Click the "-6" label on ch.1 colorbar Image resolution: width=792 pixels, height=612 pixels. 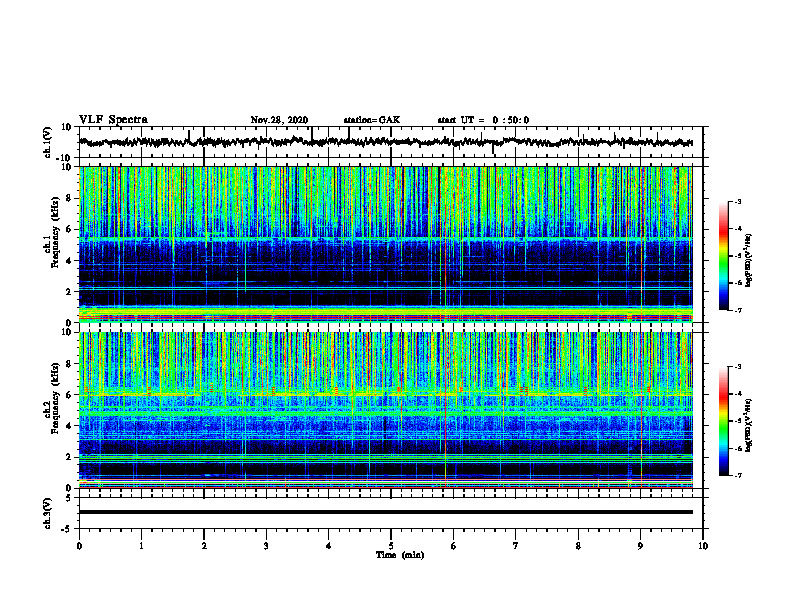pos(737,283)
